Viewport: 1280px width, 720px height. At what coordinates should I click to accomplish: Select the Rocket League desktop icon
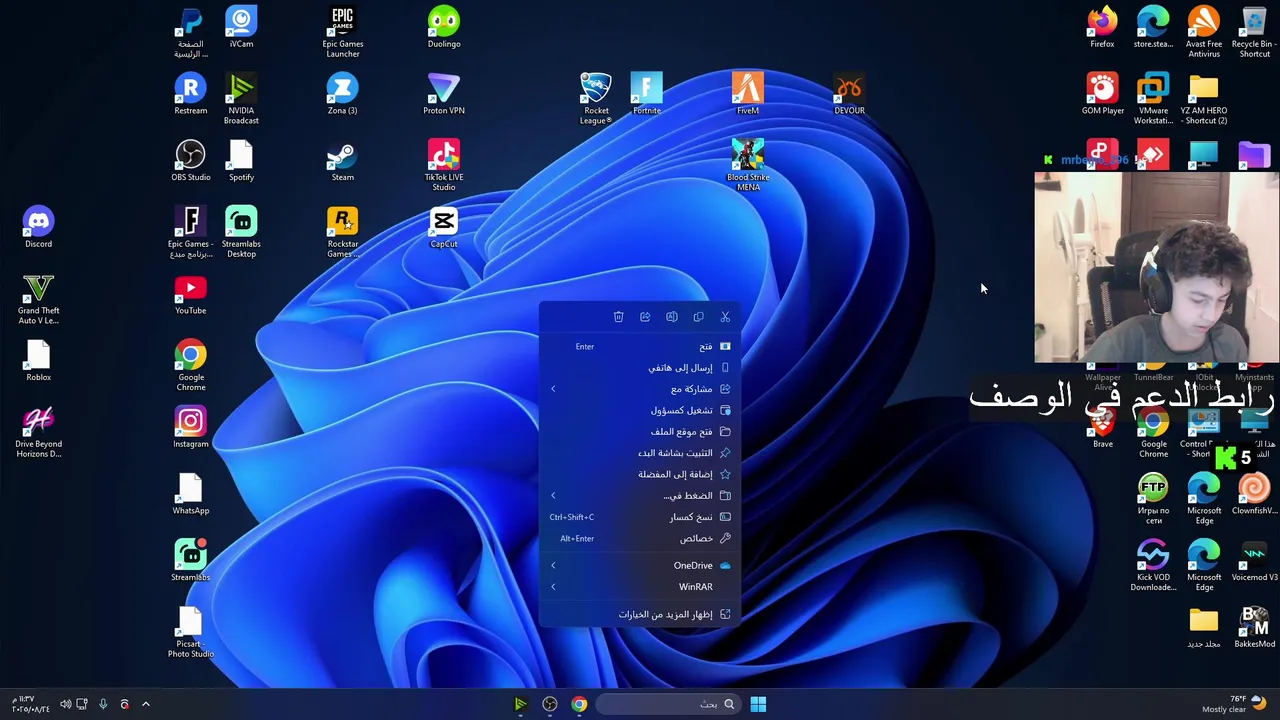[596, 99]
